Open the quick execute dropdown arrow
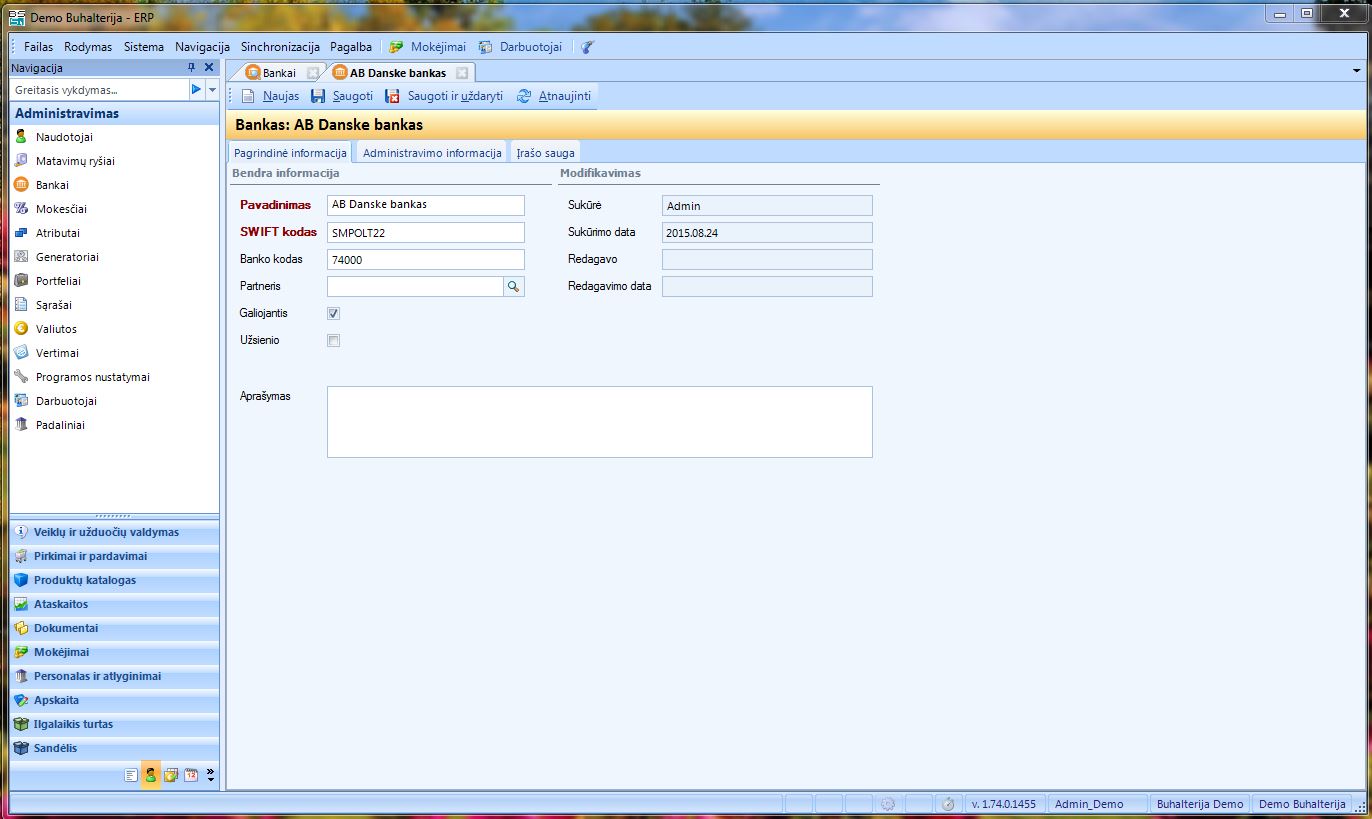The width and height of the screenshot is (1372, 819). (212, 90)
